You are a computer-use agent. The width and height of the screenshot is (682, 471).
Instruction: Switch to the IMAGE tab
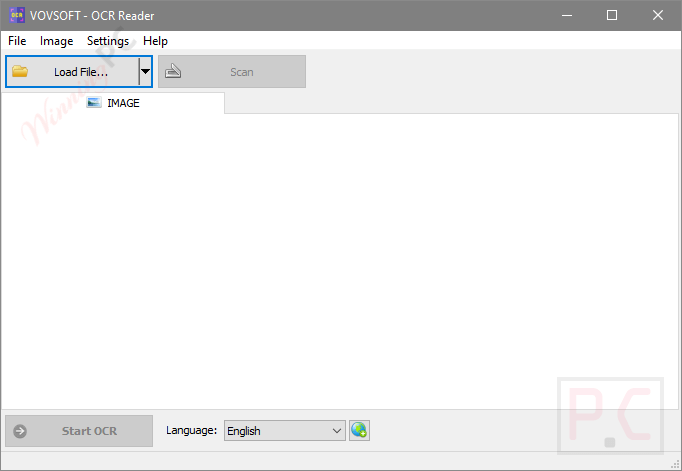113,103
